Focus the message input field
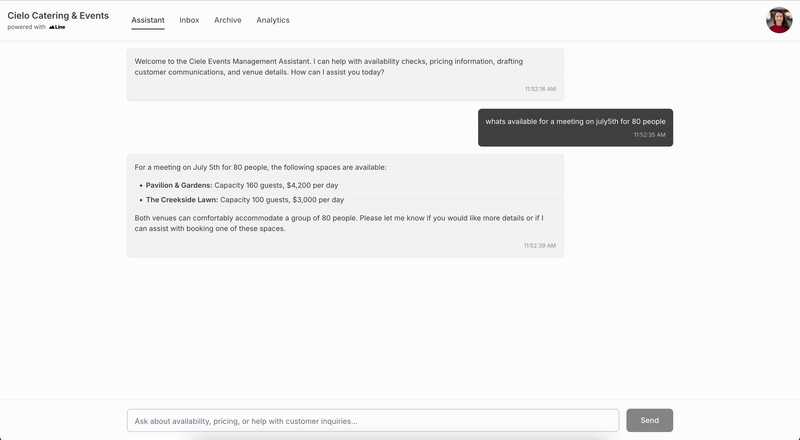Image resolution: width=800 pixels, height=440 pixels. pos(373,421)
